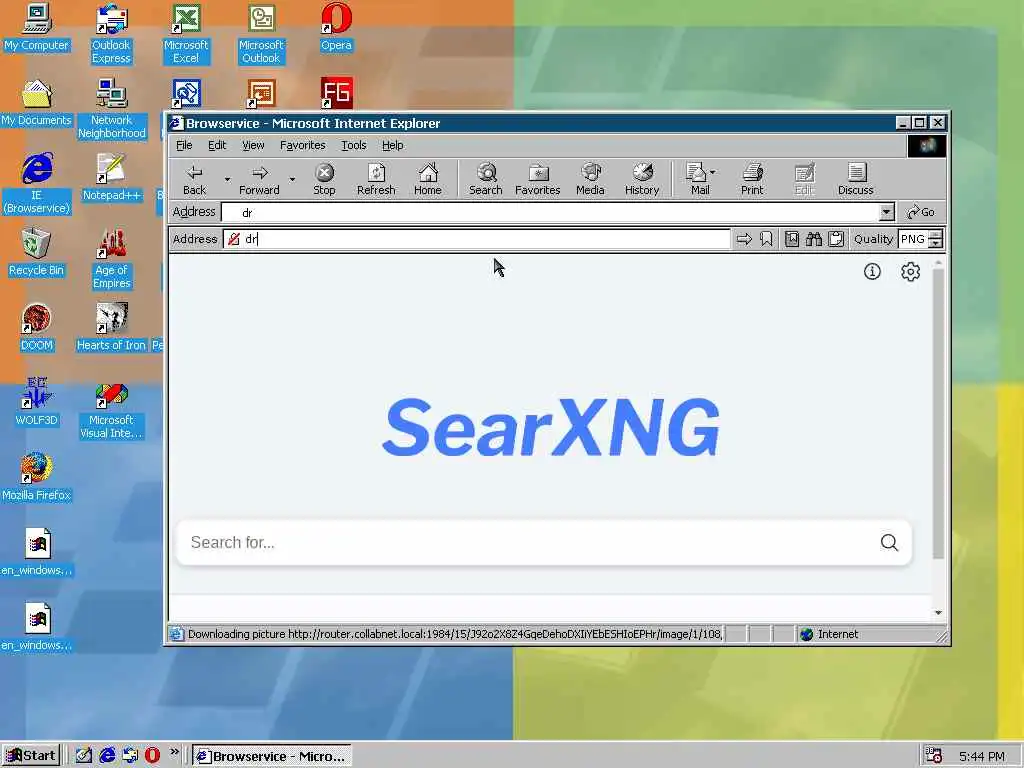Click Show Desktop quick launch icon

point(84,756)
